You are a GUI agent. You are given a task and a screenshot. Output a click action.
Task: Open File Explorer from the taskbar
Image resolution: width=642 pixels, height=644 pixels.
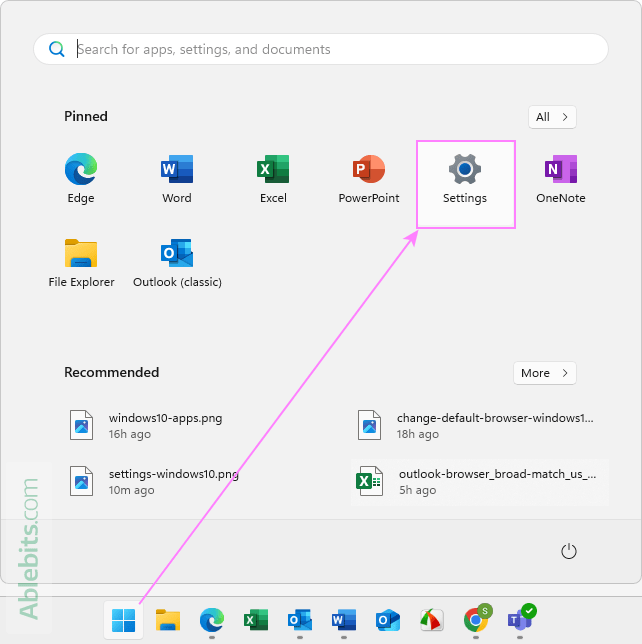pyautogui.click(x=168, y=620)
